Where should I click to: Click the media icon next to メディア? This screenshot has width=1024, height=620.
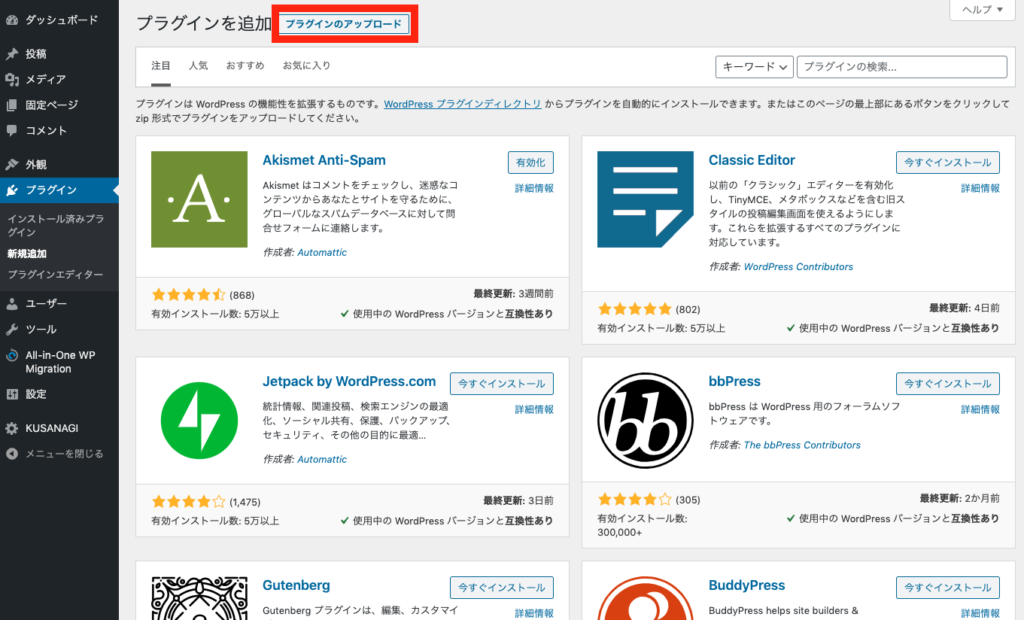point(12,79)
